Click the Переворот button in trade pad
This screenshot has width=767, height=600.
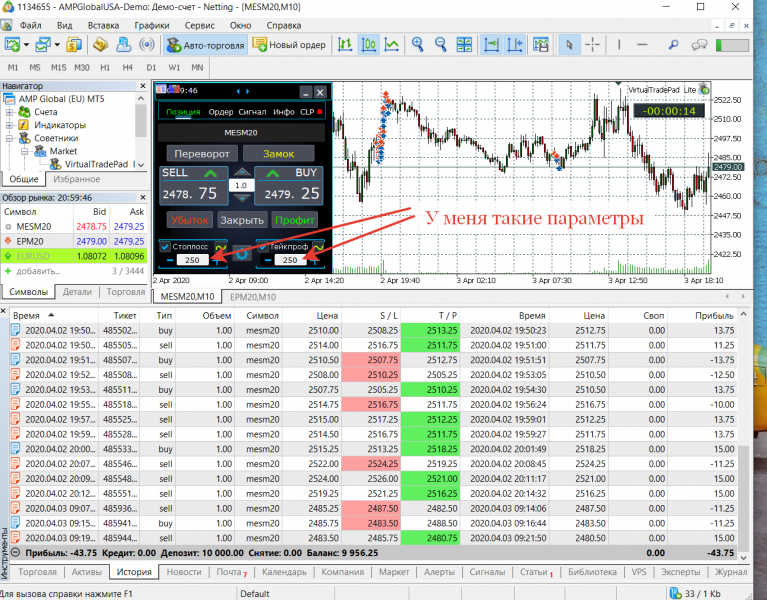(x=202, y=154)
